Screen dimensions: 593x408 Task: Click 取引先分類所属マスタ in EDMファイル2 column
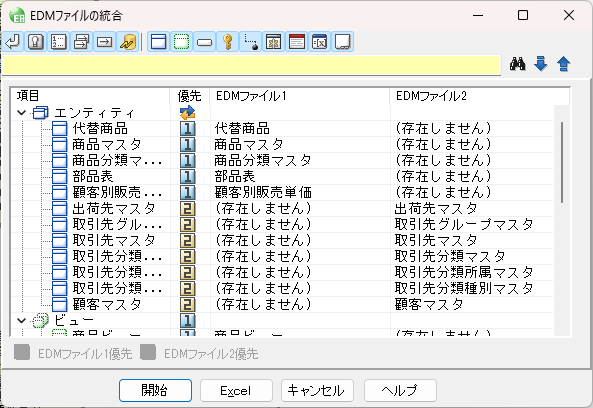pyautogui.click(x=464, y=273)
